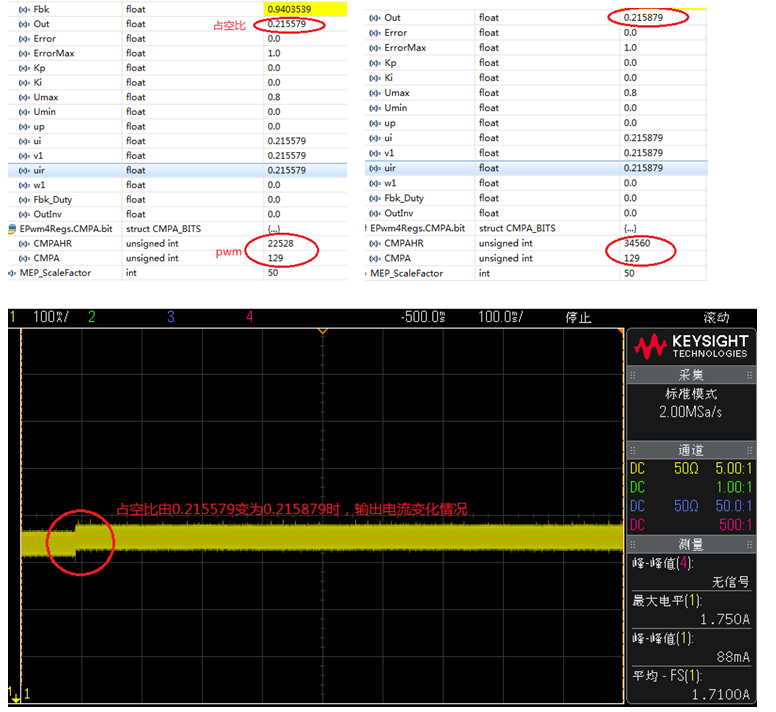Open the 测量 measurement panel header

691,545
